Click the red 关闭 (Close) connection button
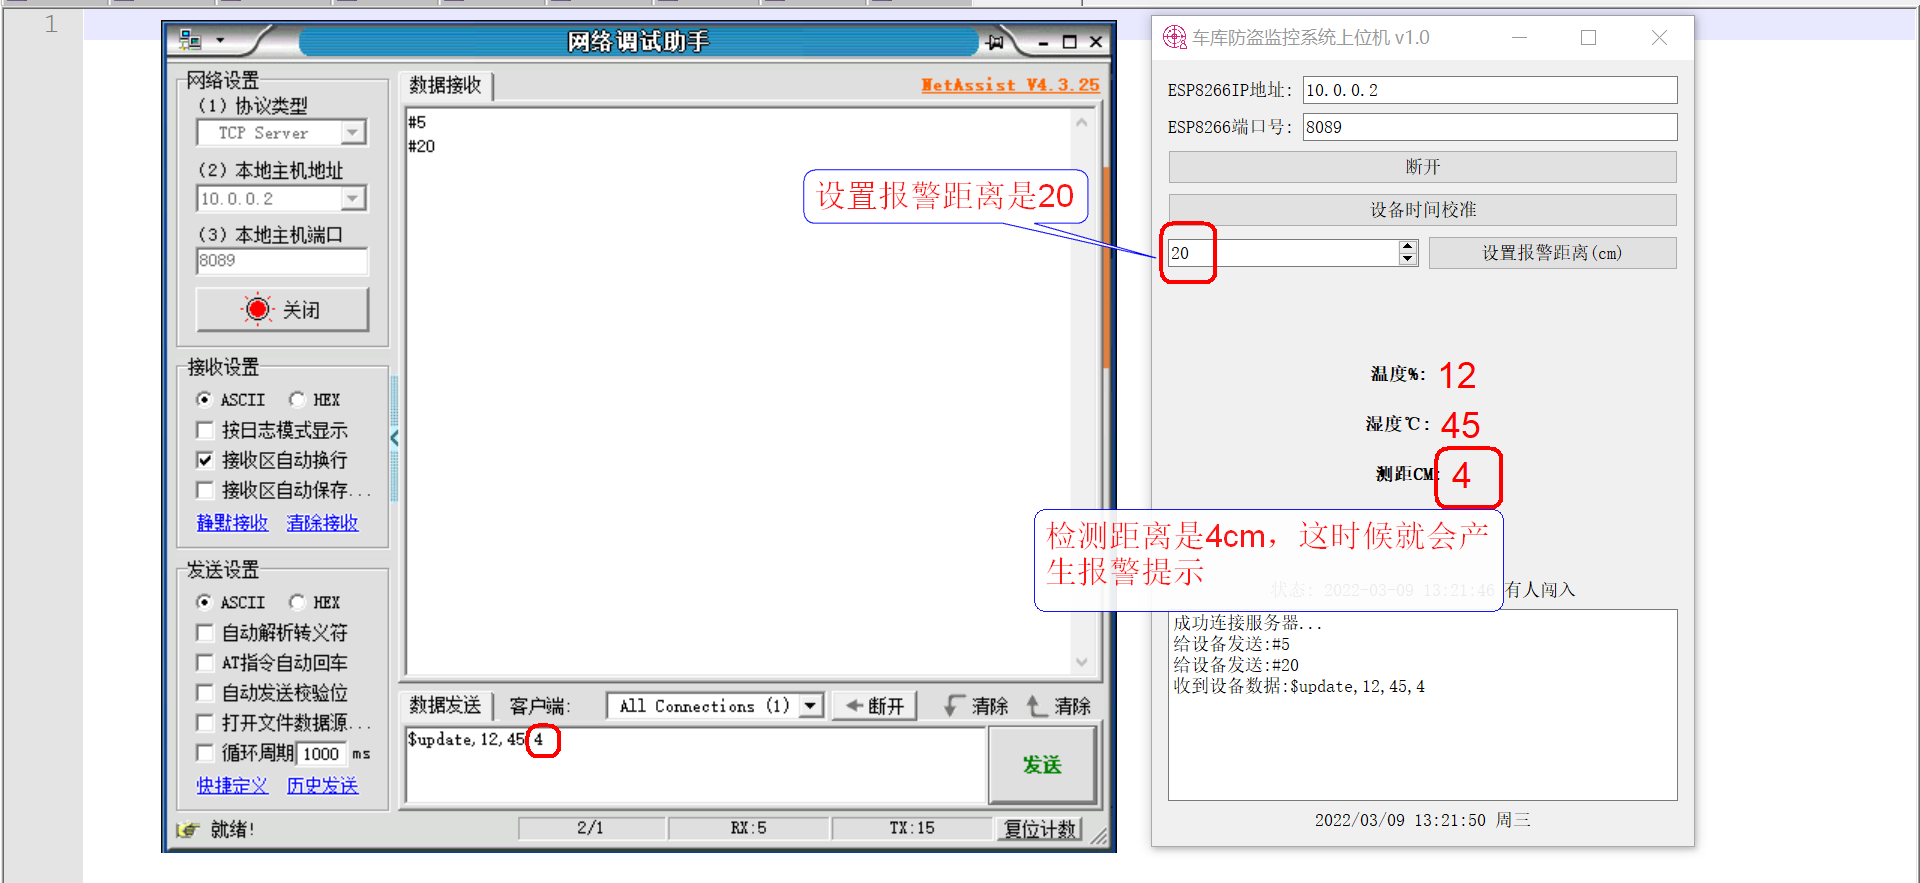Viewport: 1920px width, 883px height. 282,310
